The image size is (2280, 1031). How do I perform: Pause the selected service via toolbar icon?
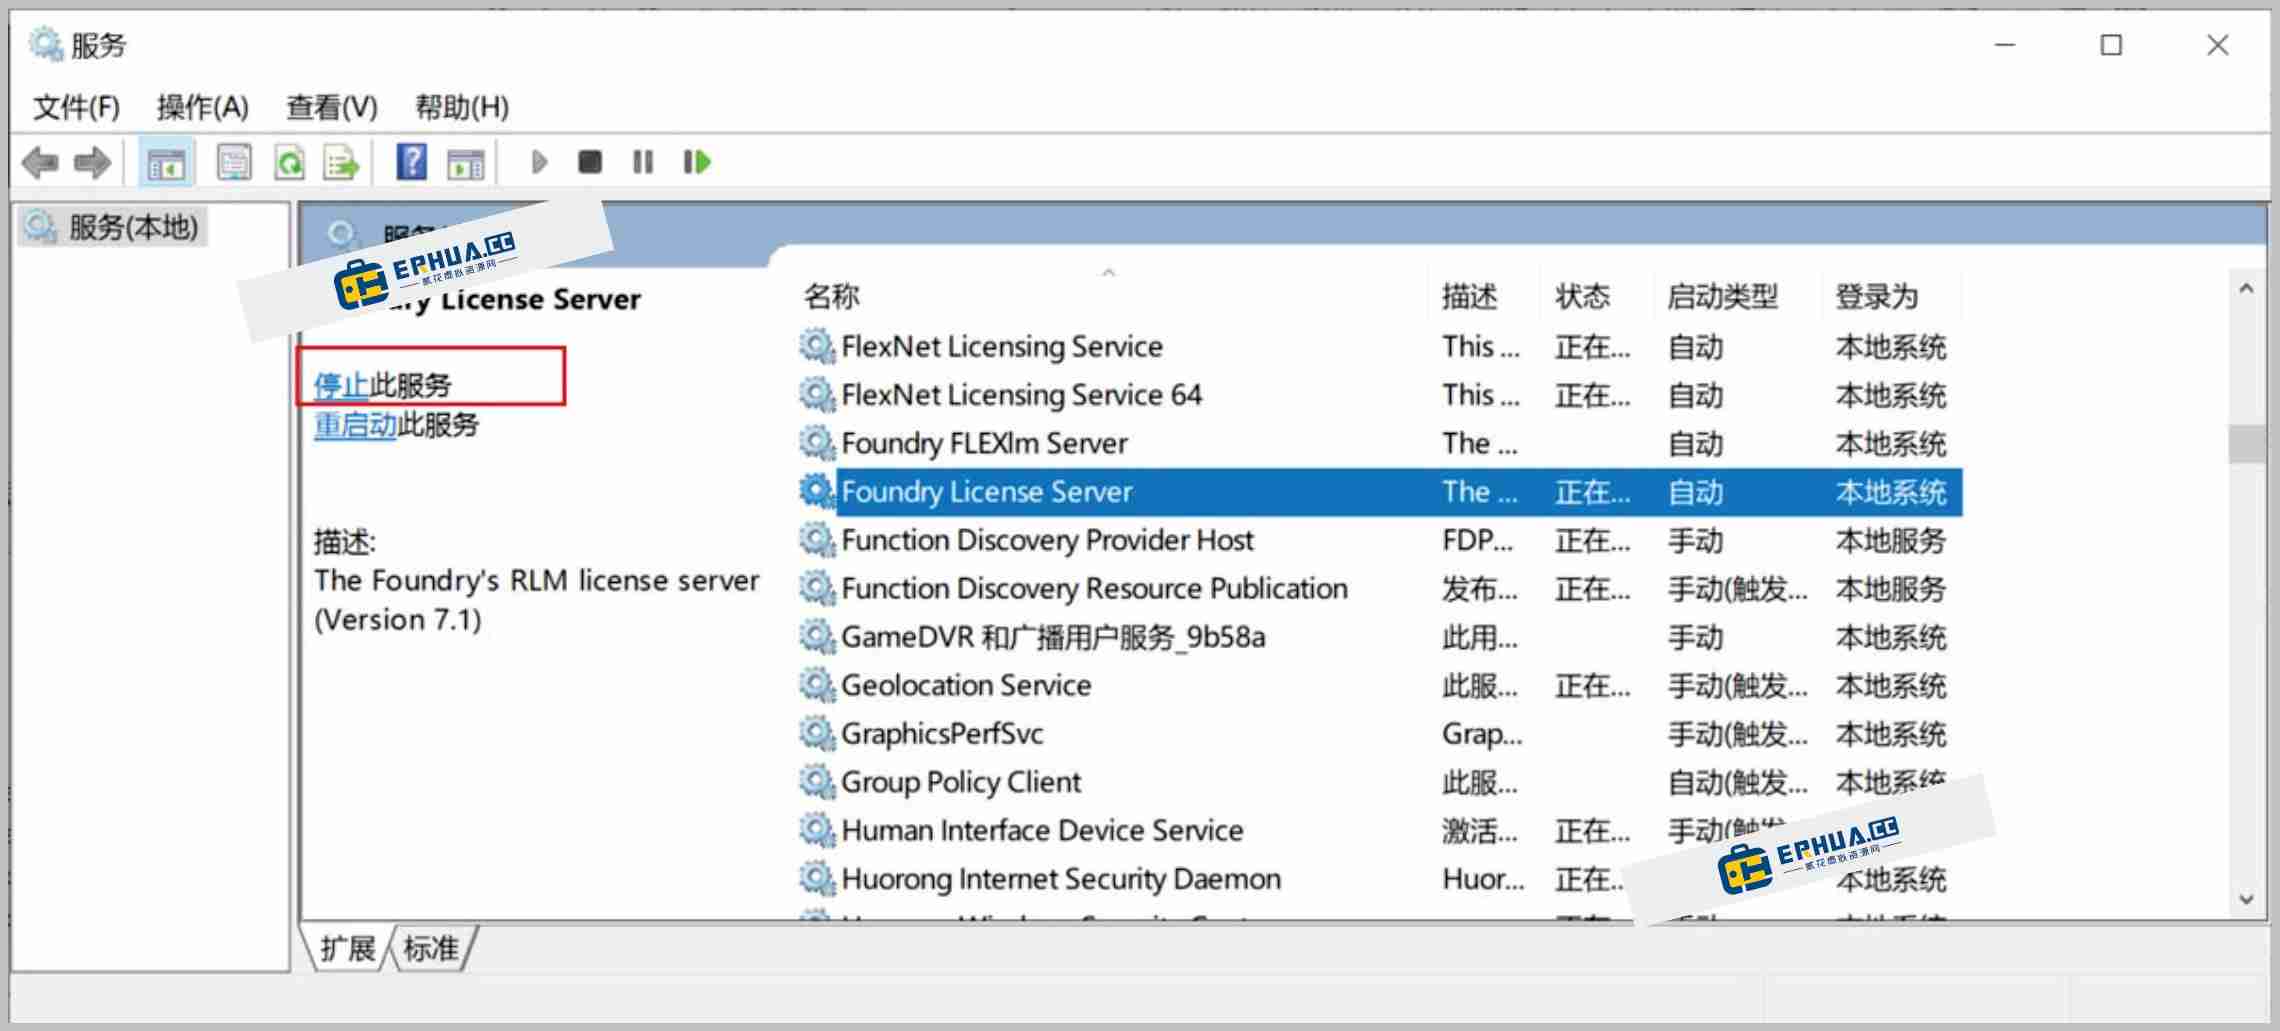(642, 162)
